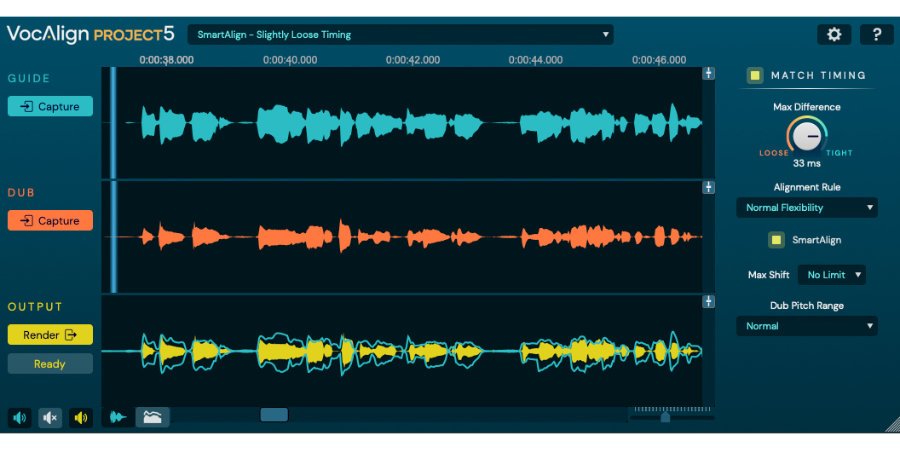Image resolution: width=900 pixels, height=450 pixels.
Task: Open the preset dropdown SmartAlign Slightly Loose Timing
Action: 400,34
